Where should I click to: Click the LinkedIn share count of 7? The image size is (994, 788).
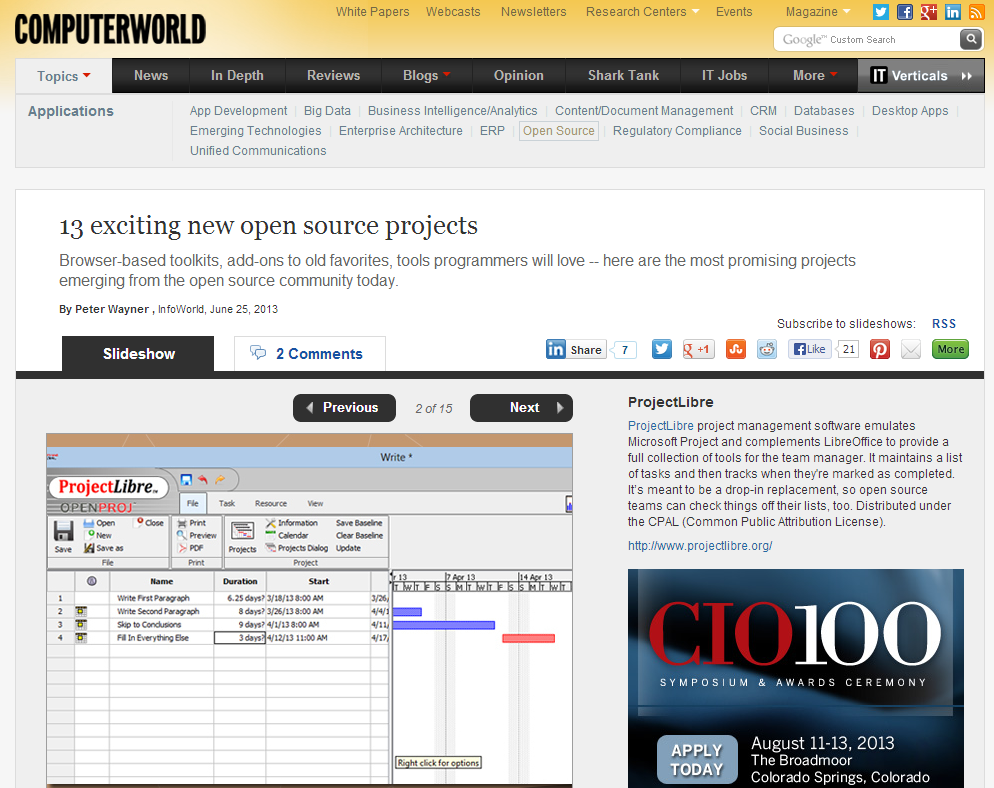point(624,349)
